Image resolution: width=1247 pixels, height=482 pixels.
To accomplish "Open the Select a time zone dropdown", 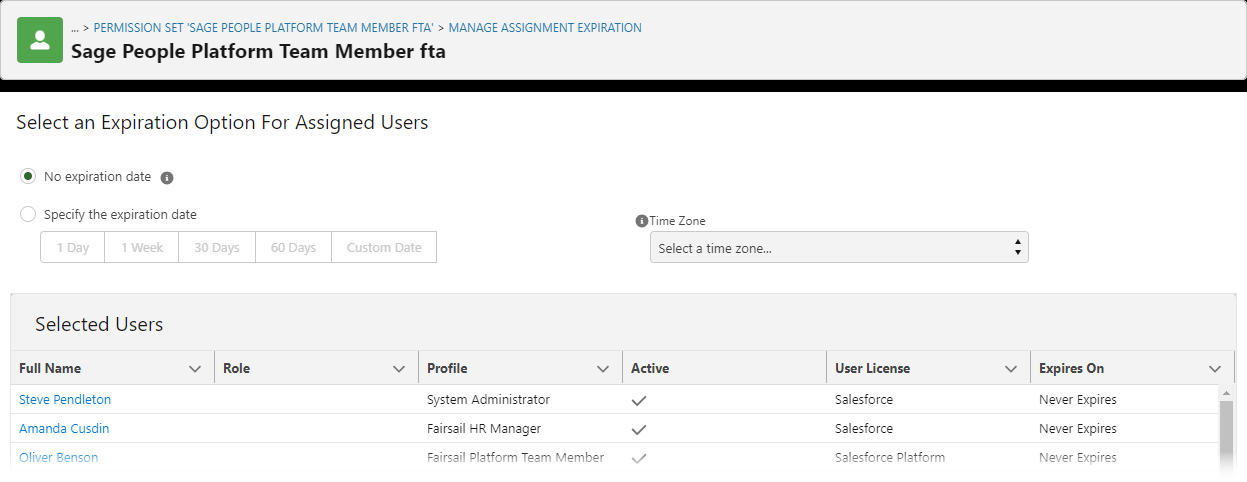I will [x=838, y=248].
